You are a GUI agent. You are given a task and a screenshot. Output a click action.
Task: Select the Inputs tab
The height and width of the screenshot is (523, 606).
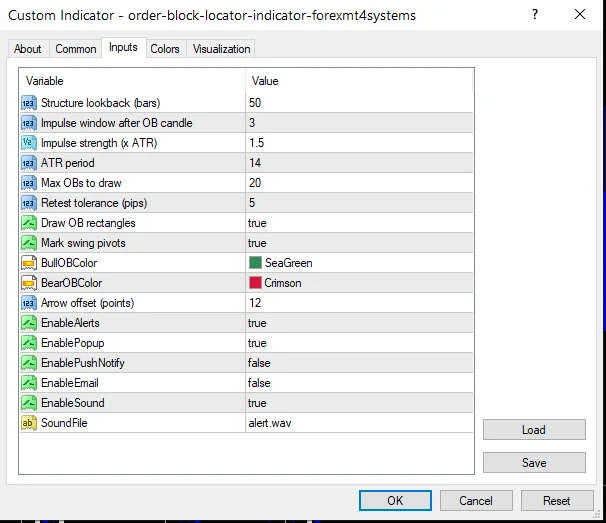[123, 48]
